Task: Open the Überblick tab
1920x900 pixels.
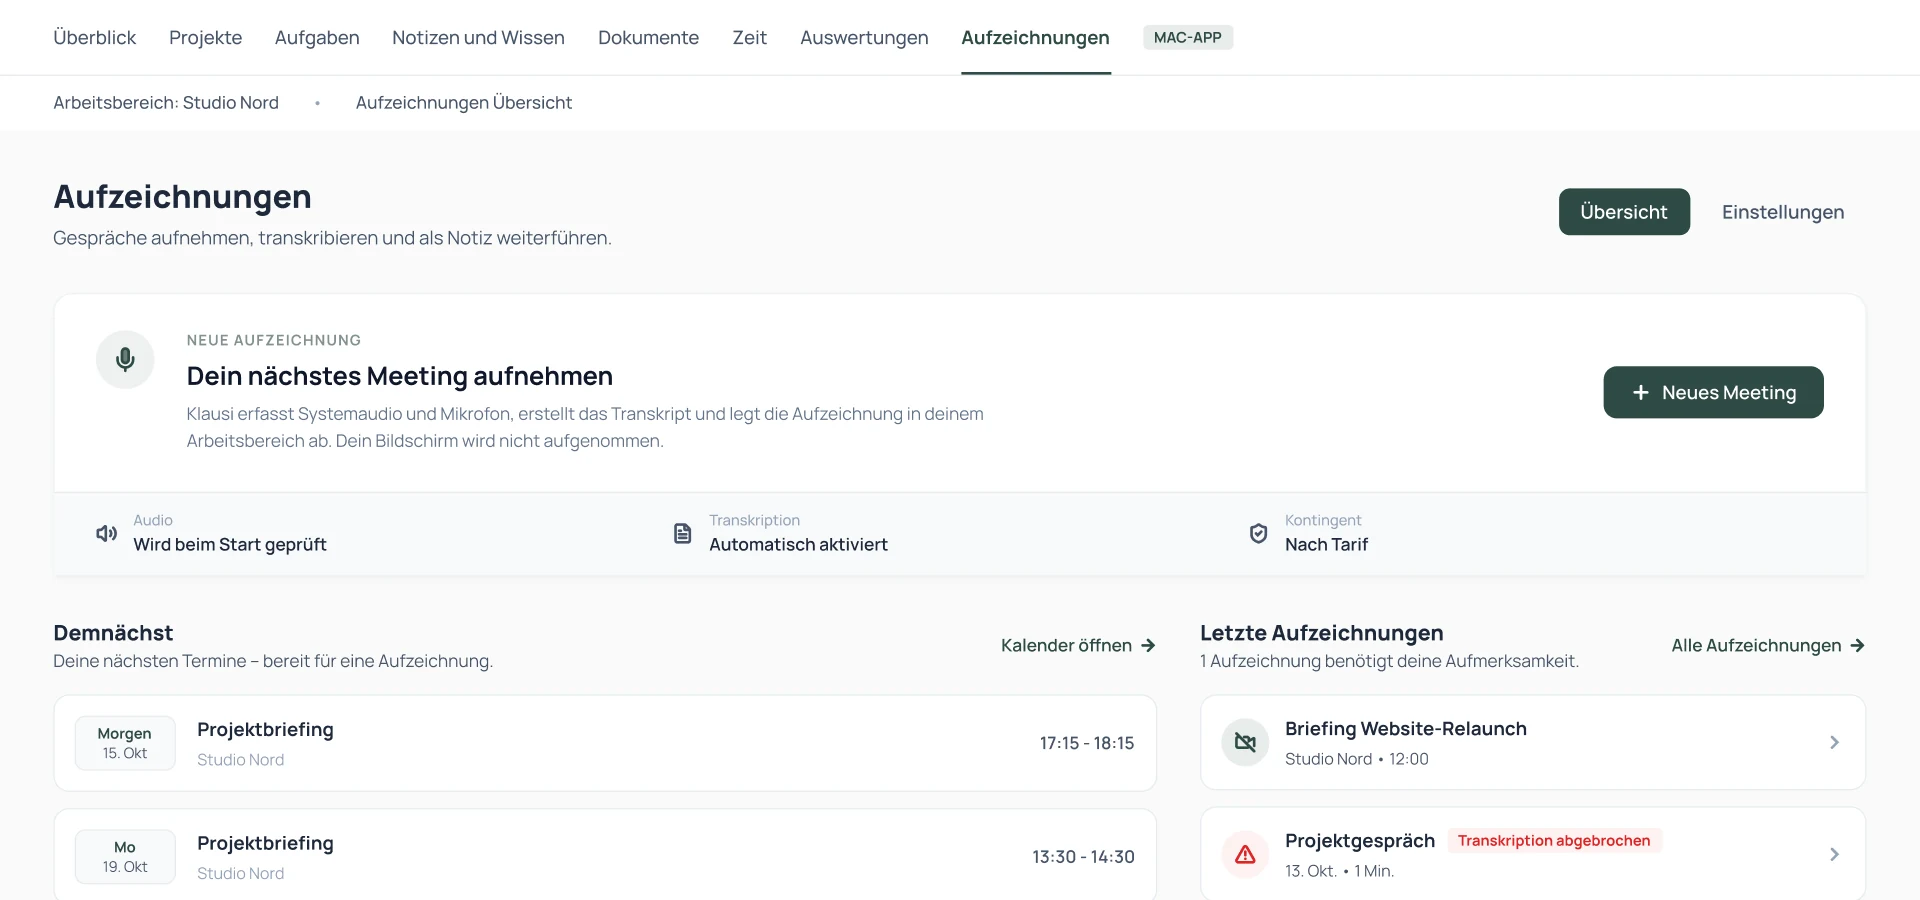Action: pos(94,37)
